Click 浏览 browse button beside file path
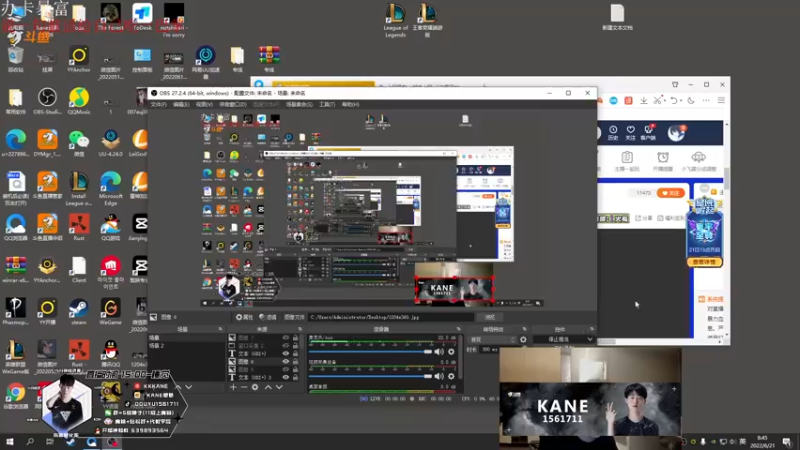Screen dimensions: 800x450 click(490, 317)
